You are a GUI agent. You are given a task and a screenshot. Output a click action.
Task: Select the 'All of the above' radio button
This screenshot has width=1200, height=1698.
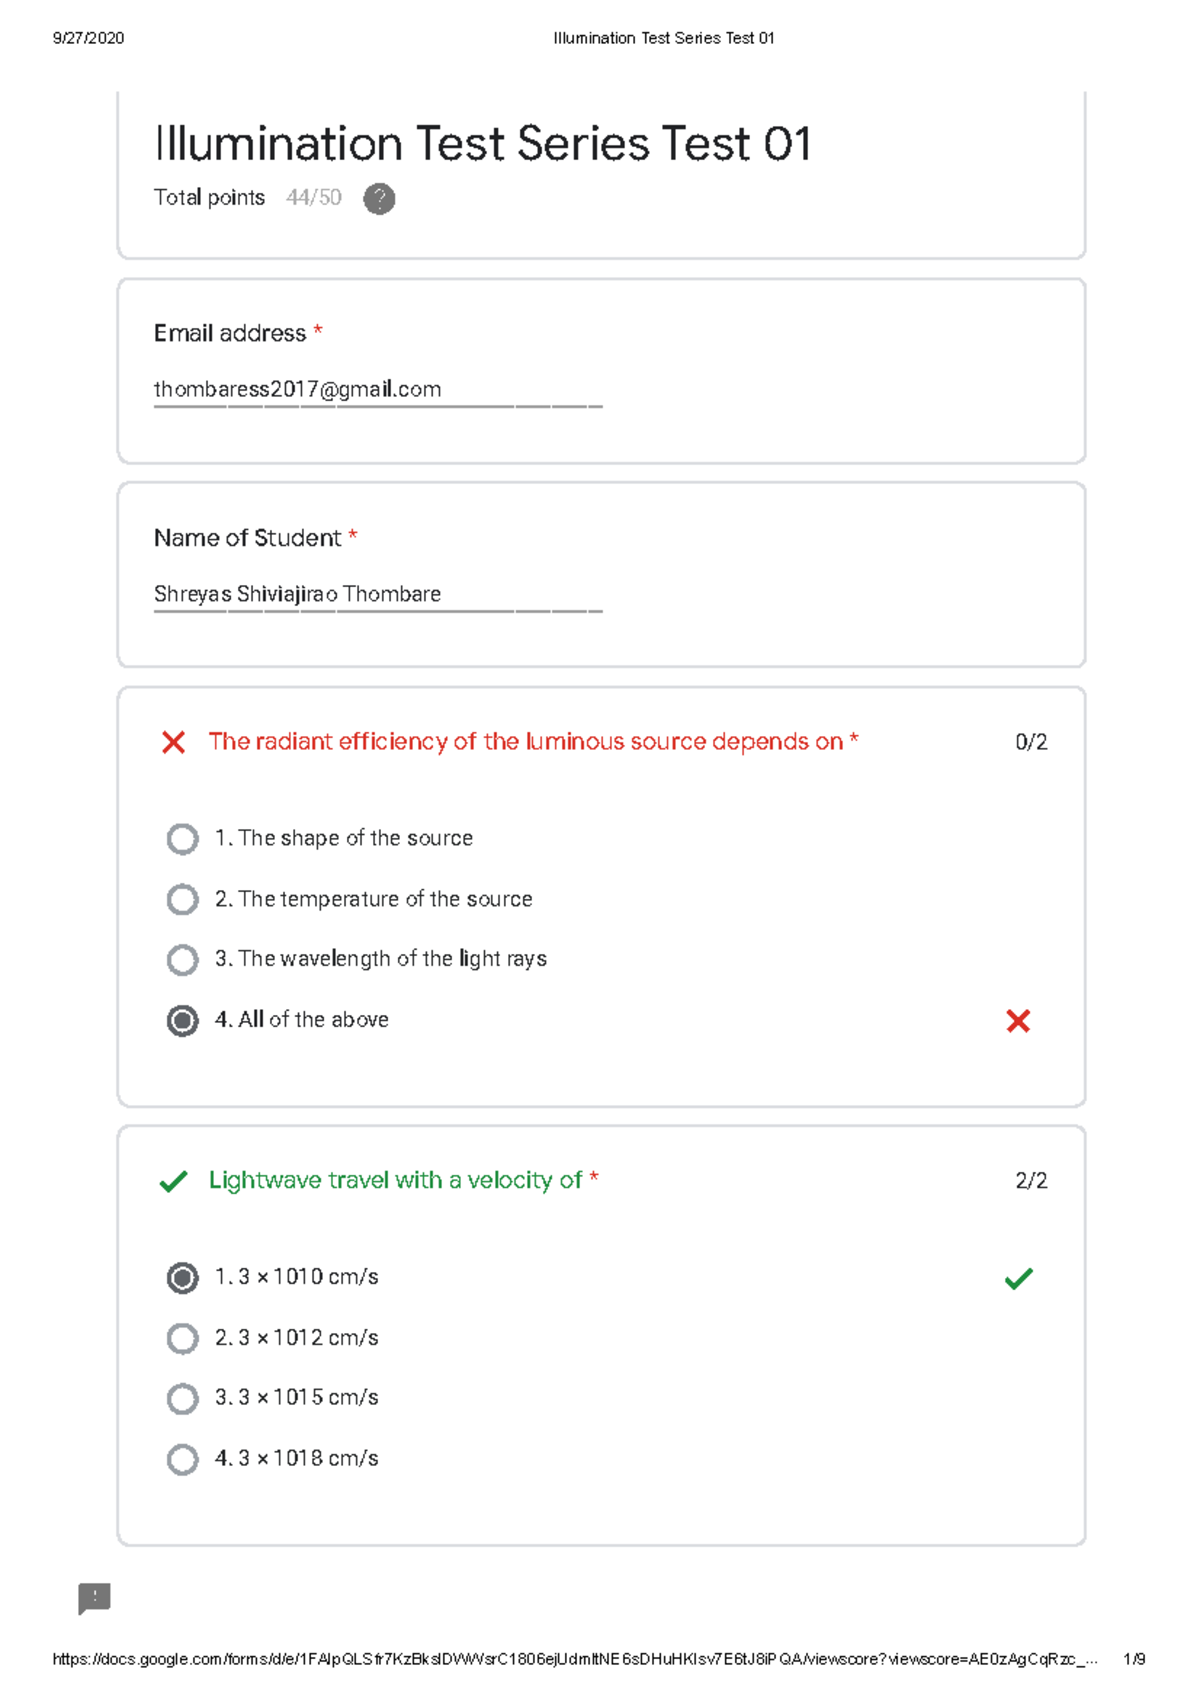point(182,1021)
